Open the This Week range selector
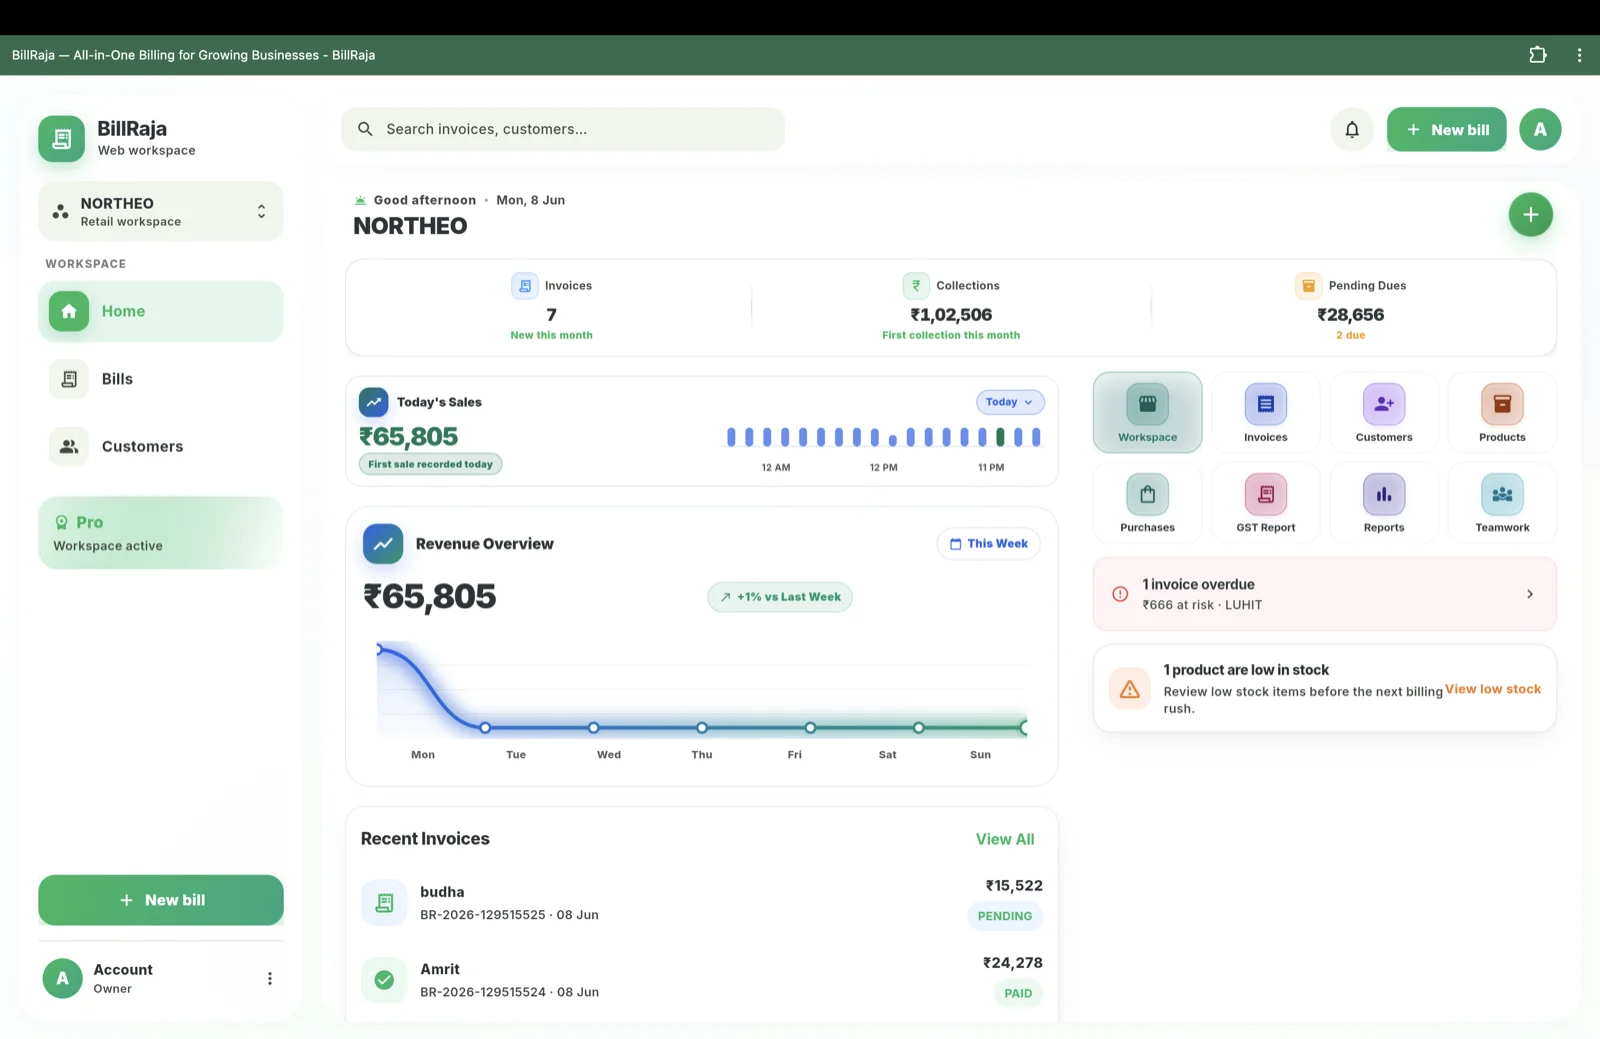The height and width of the screenshot is (1039, 1600). (988, 544)
